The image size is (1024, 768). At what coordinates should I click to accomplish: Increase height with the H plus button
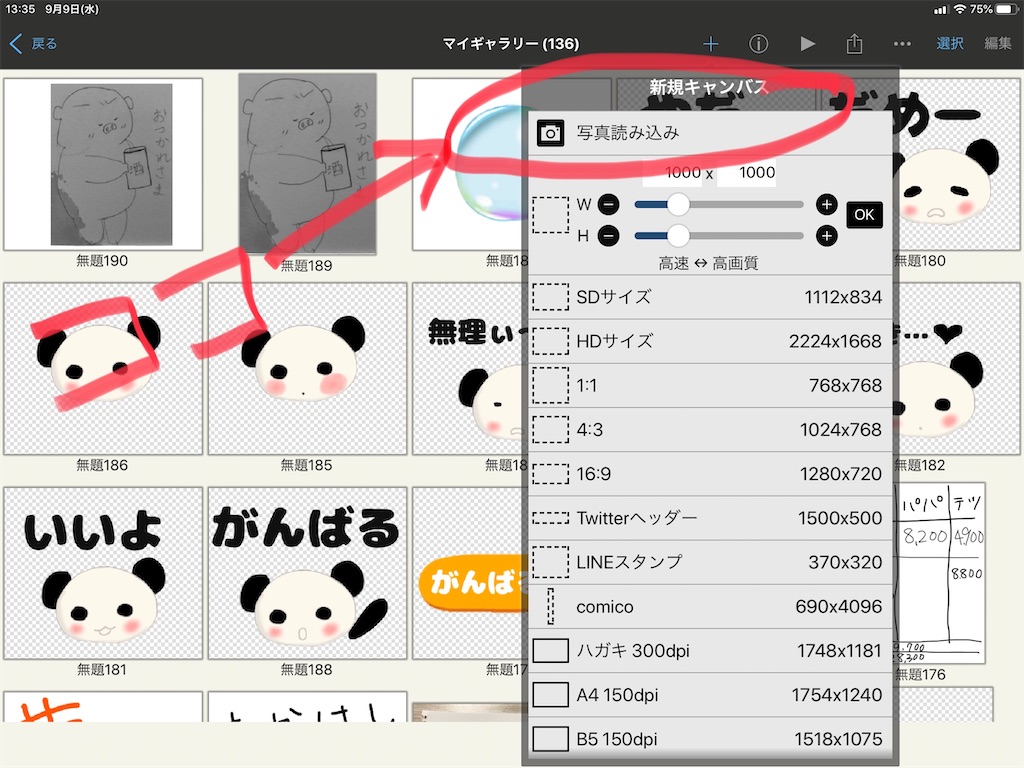click(826, 235)
